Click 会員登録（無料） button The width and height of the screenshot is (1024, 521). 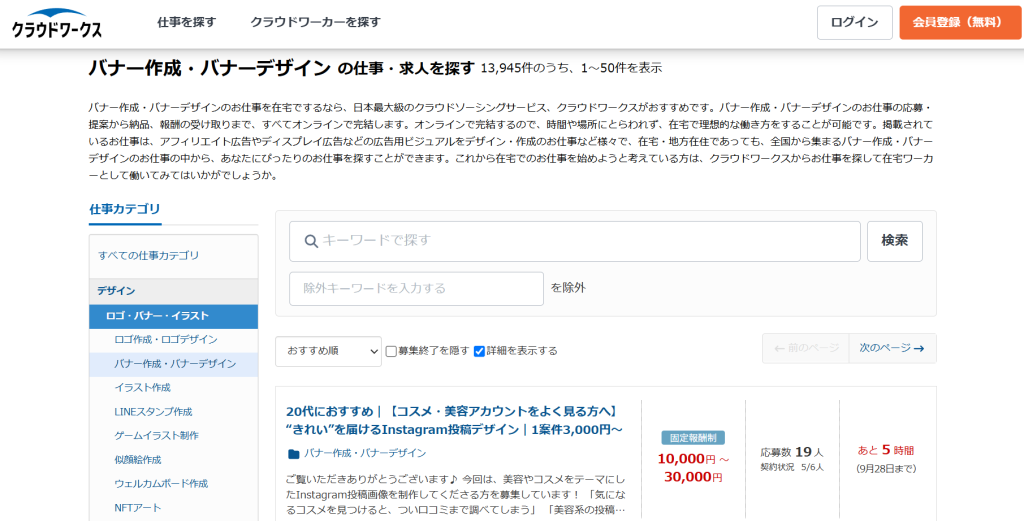(x=960, y=23)
